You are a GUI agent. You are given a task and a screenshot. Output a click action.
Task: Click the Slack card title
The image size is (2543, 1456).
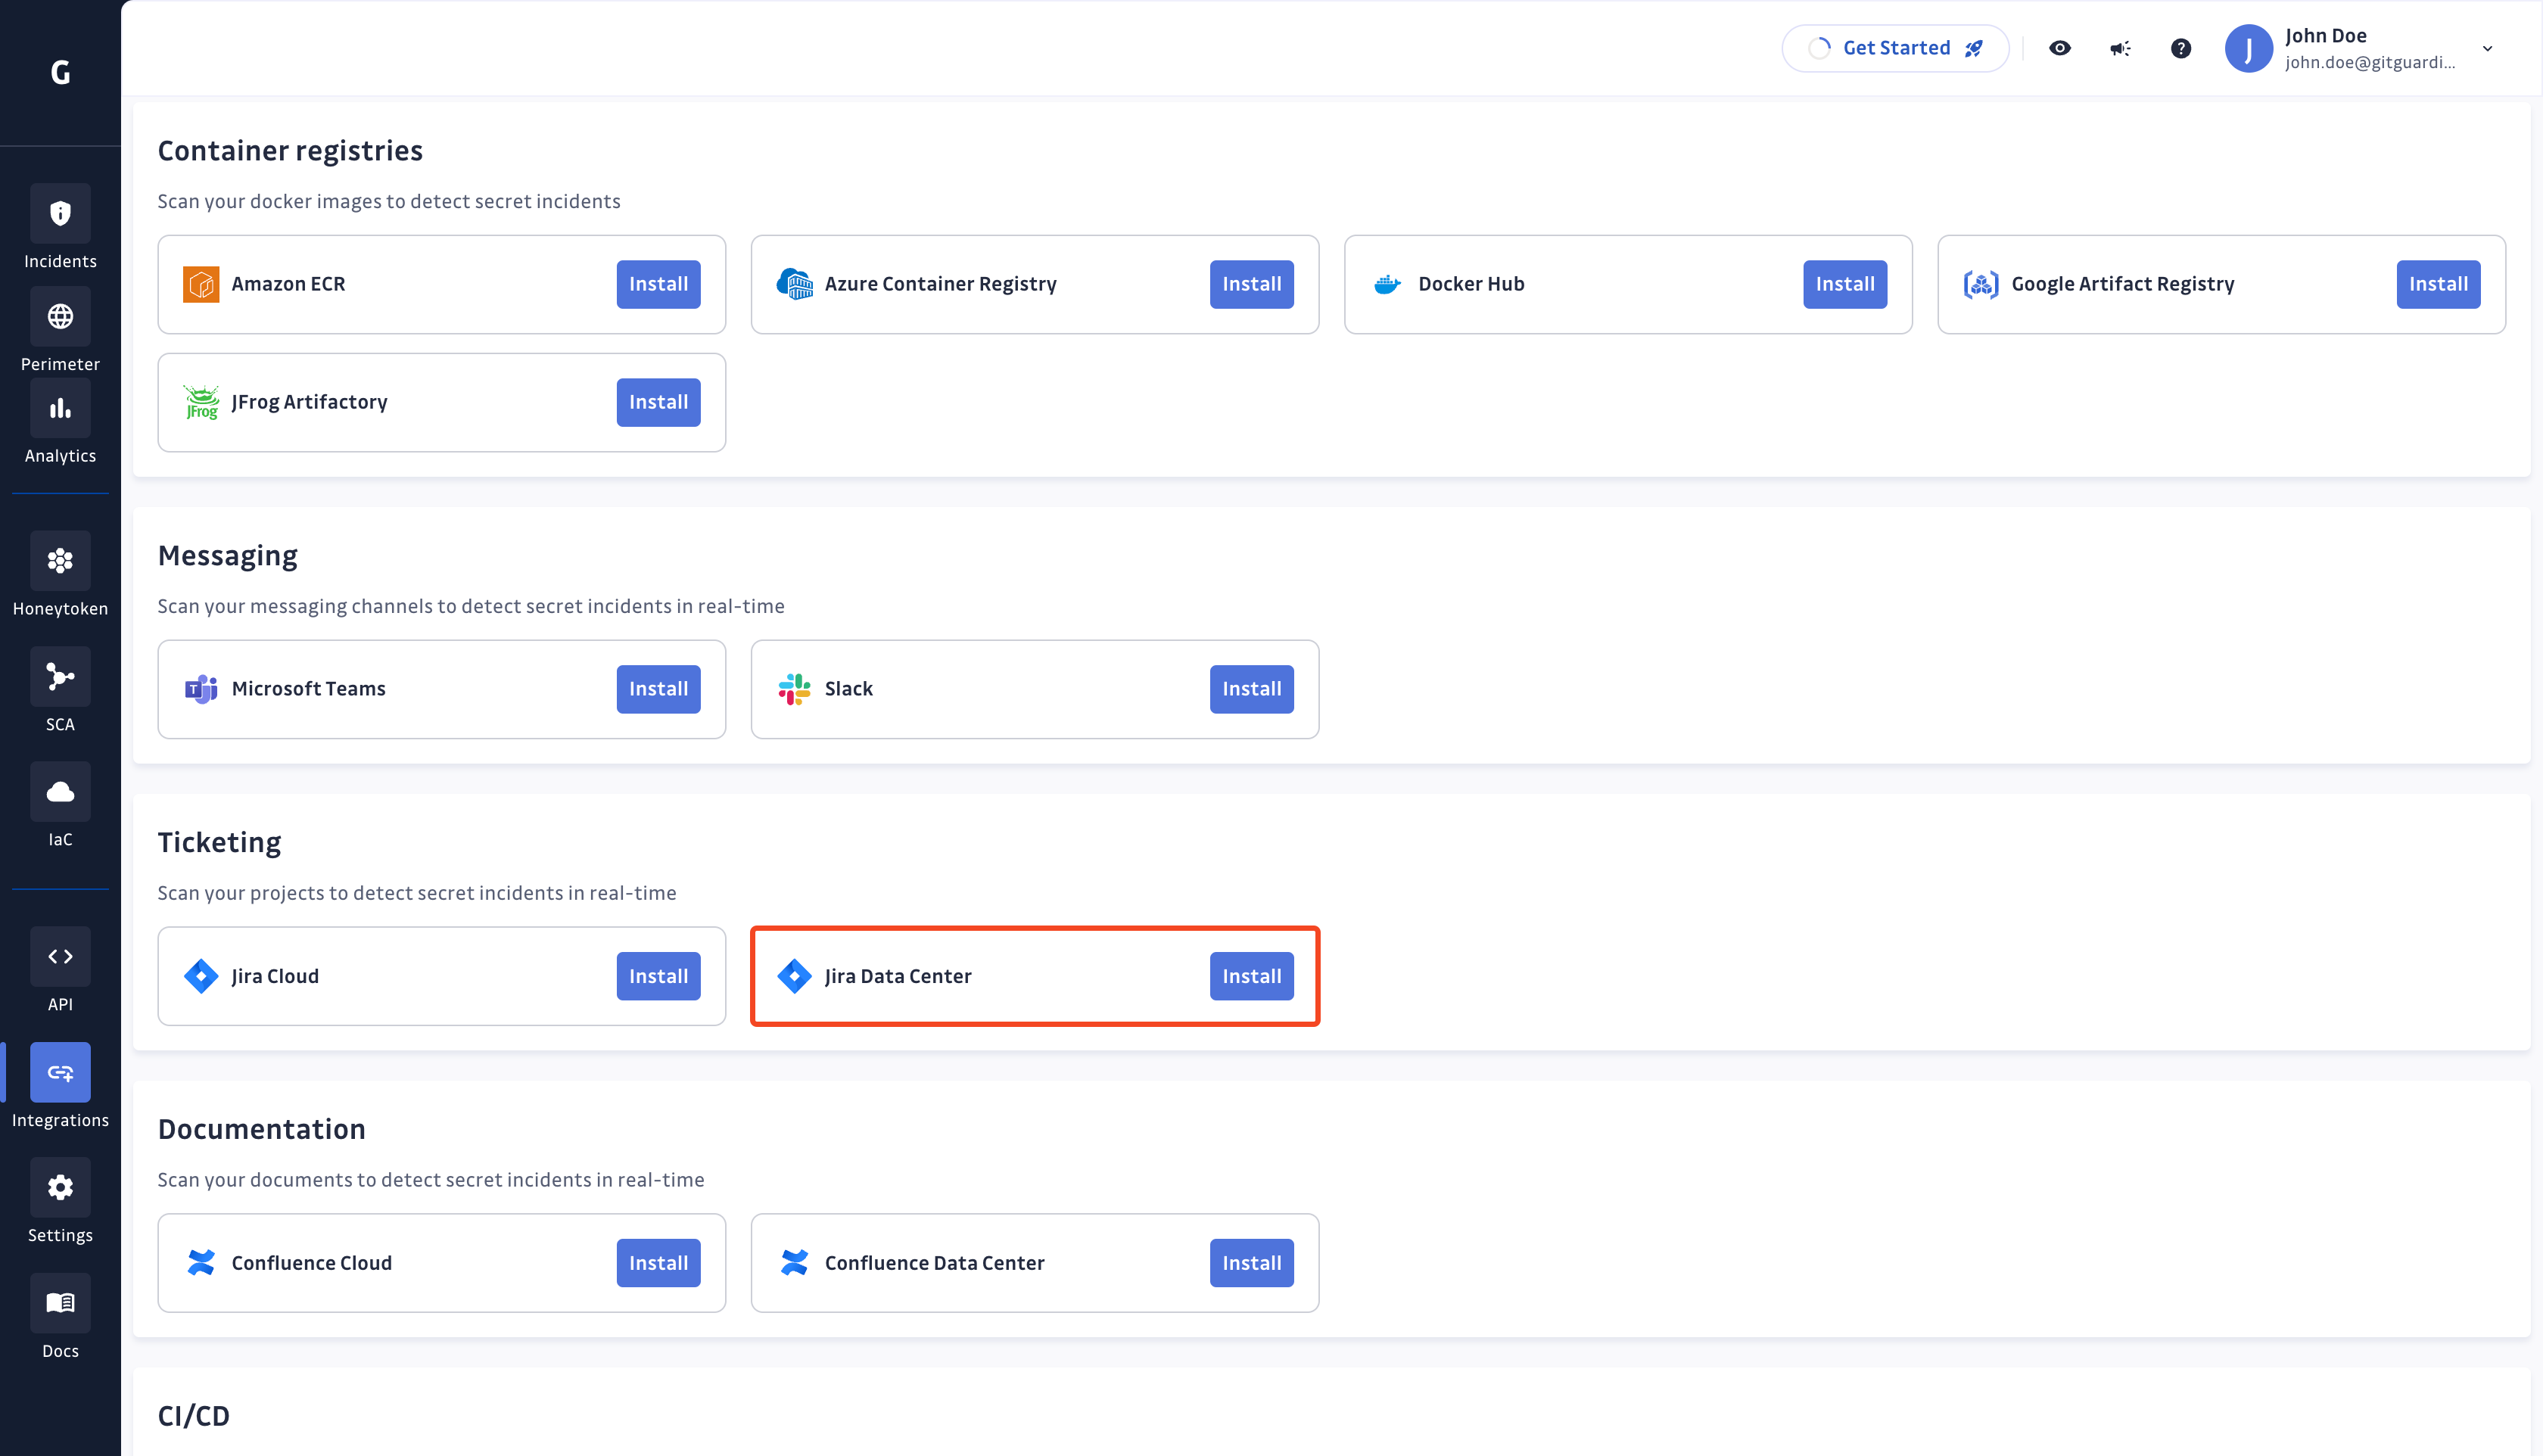coord(848,689)
